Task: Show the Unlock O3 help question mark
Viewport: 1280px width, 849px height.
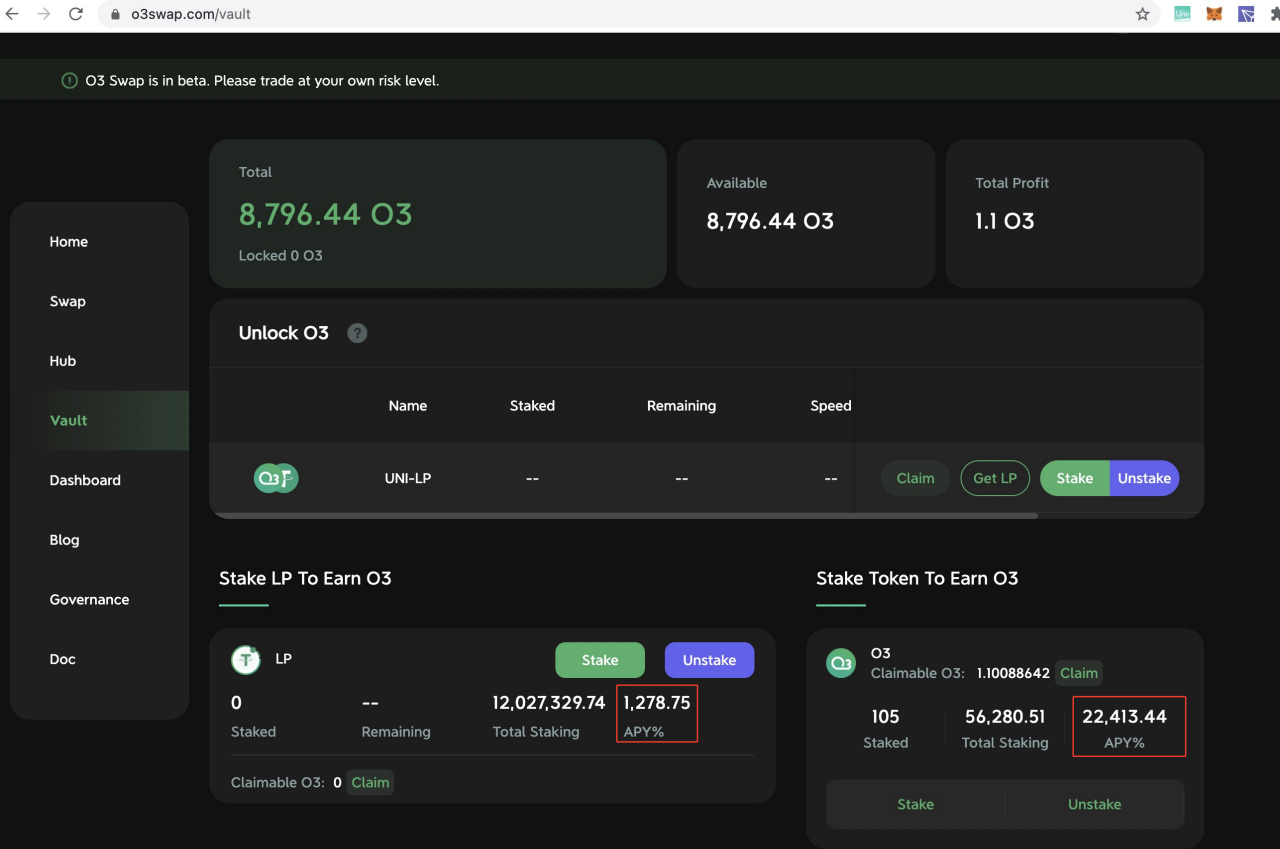Action: 357,333
